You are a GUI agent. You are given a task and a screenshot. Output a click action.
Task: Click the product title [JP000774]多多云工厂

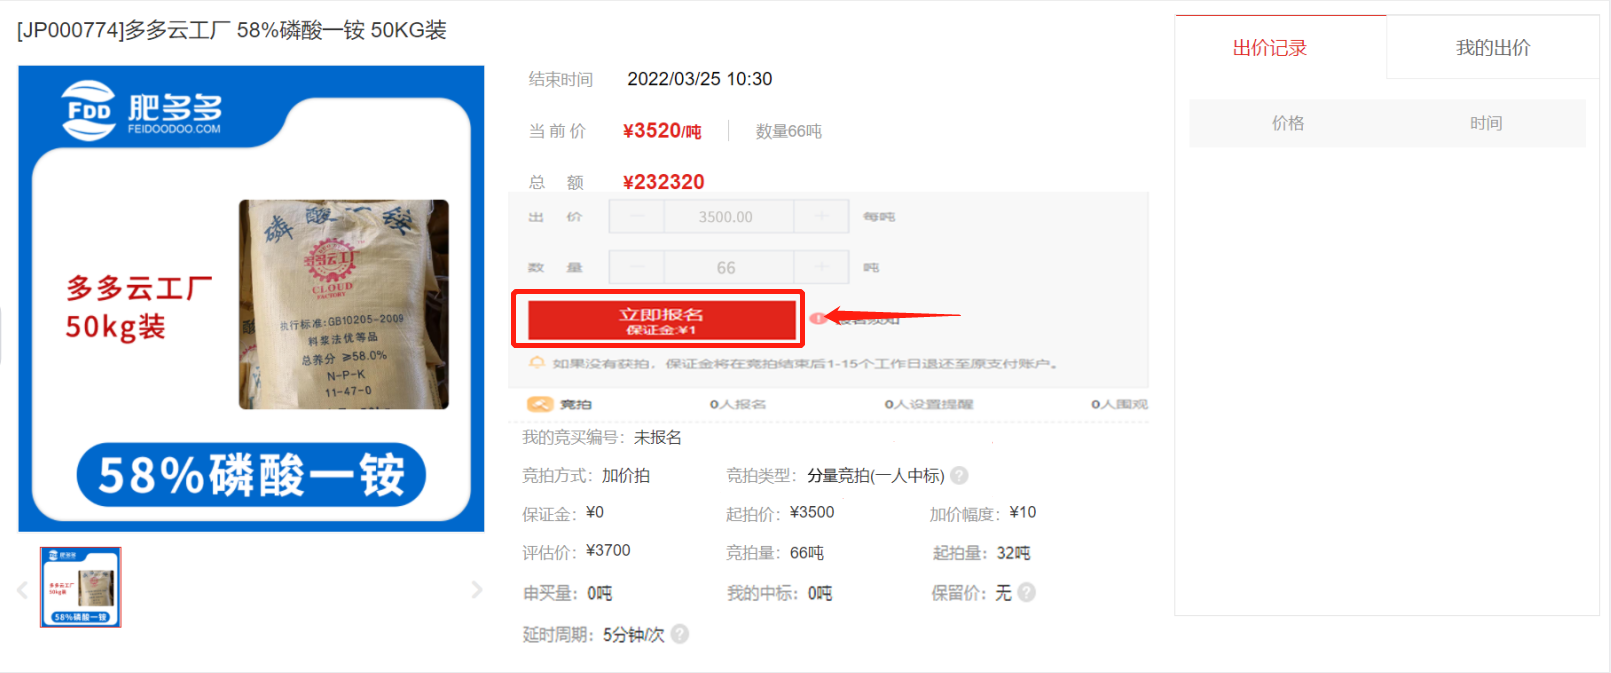coord(232,30)
